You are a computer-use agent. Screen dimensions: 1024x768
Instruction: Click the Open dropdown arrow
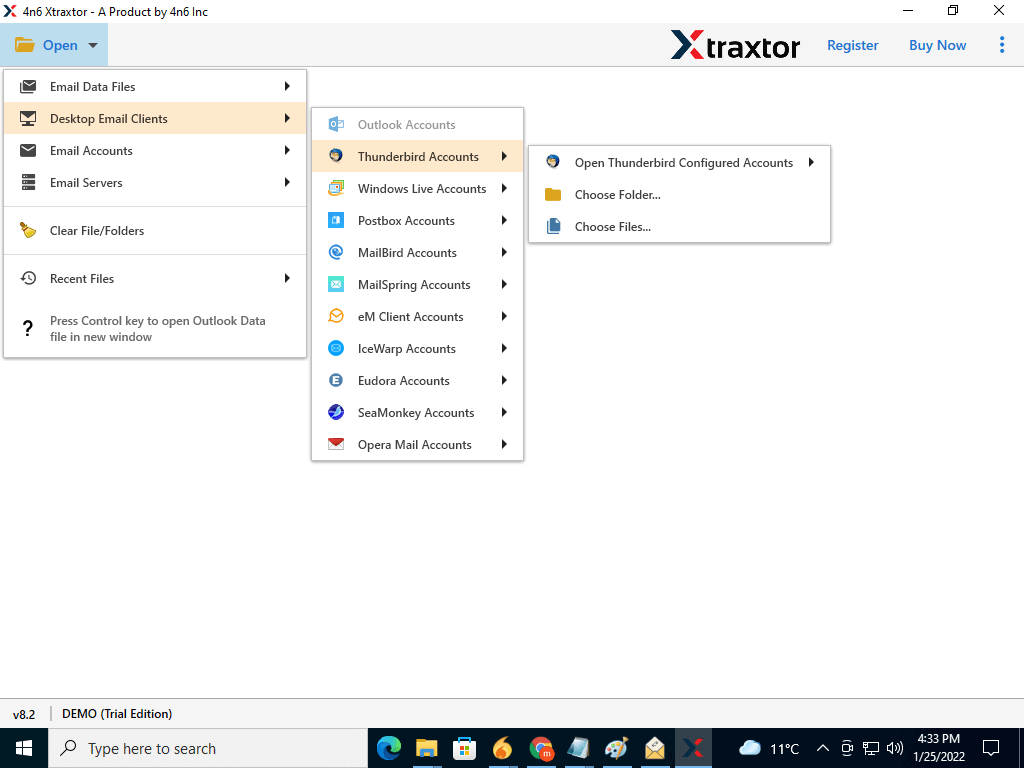pyautogui.click(x=92, y=46)
